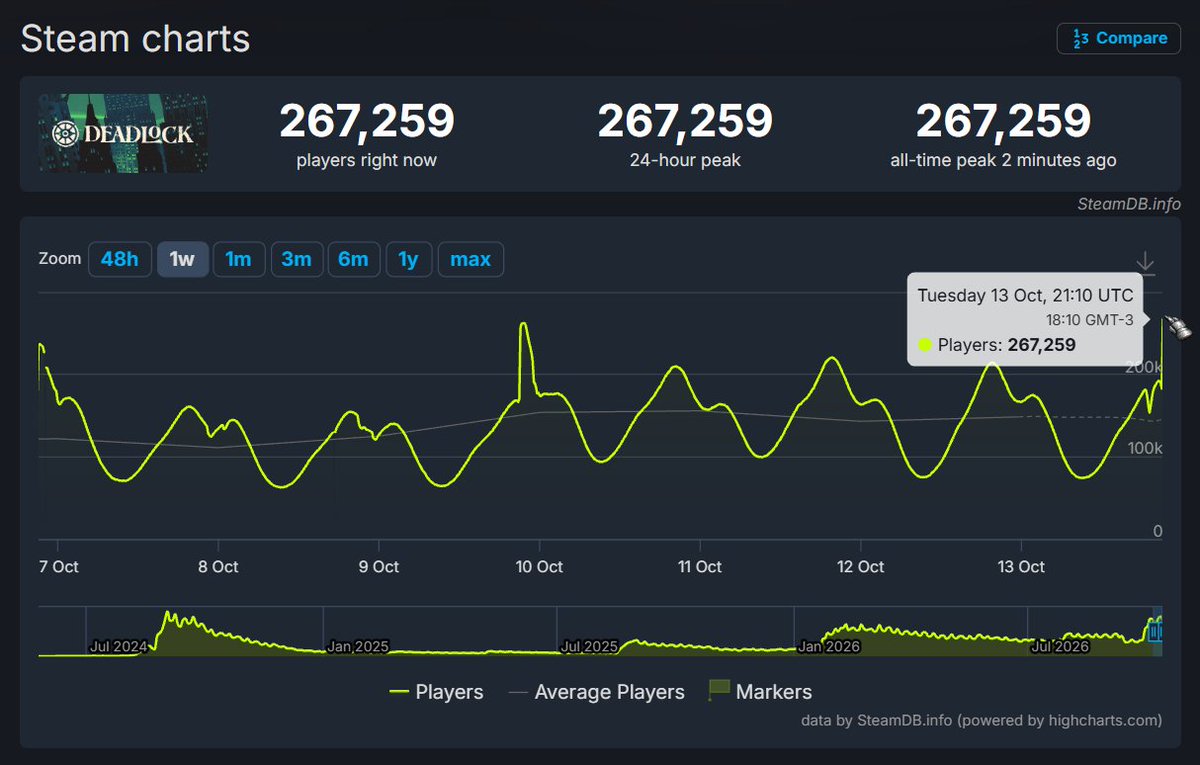Open the chart download menu icon
Screen dimensions: 1200x765
pyautogui.click(x=1146, y=264)
